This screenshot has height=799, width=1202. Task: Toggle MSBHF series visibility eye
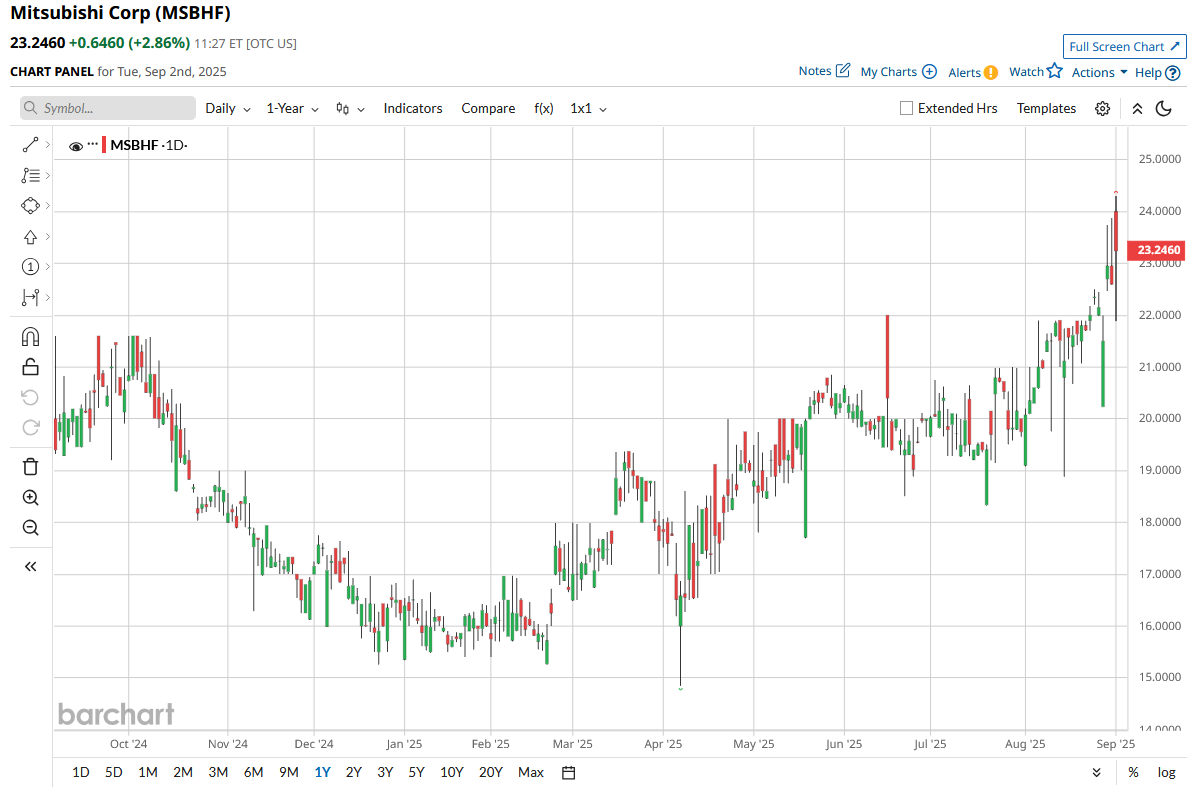[76, 146]
